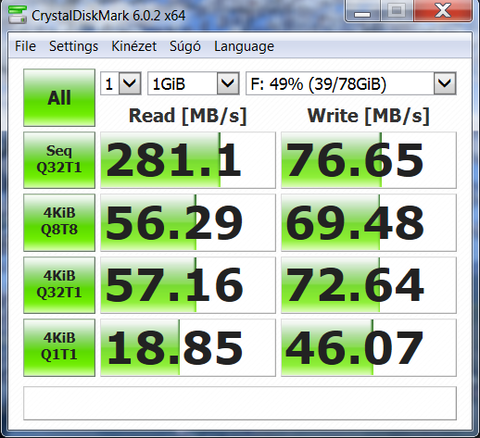
Task: Click the Seq read result 281.1
Action: coord(188,160)
